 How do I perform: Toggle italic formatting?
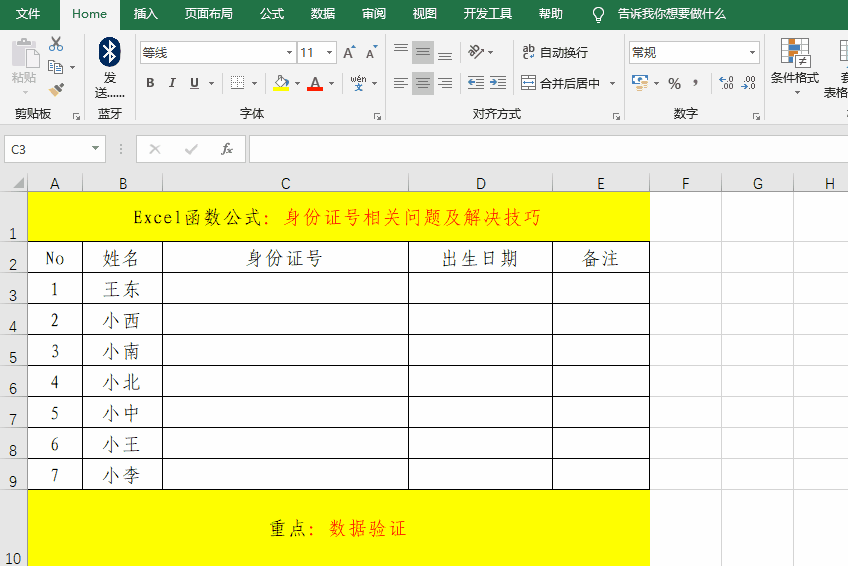click(x=172, y=83)
